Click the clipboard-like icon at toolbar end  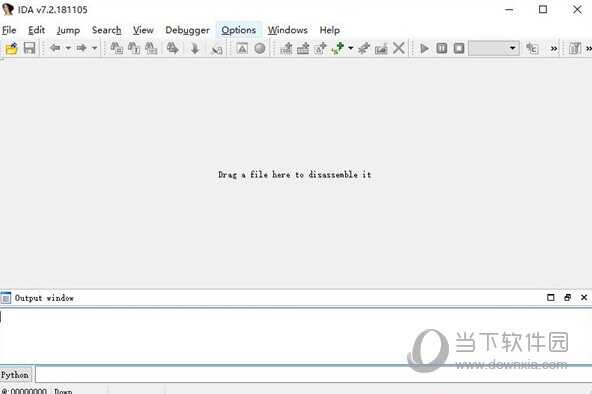(x=575, y=48)
